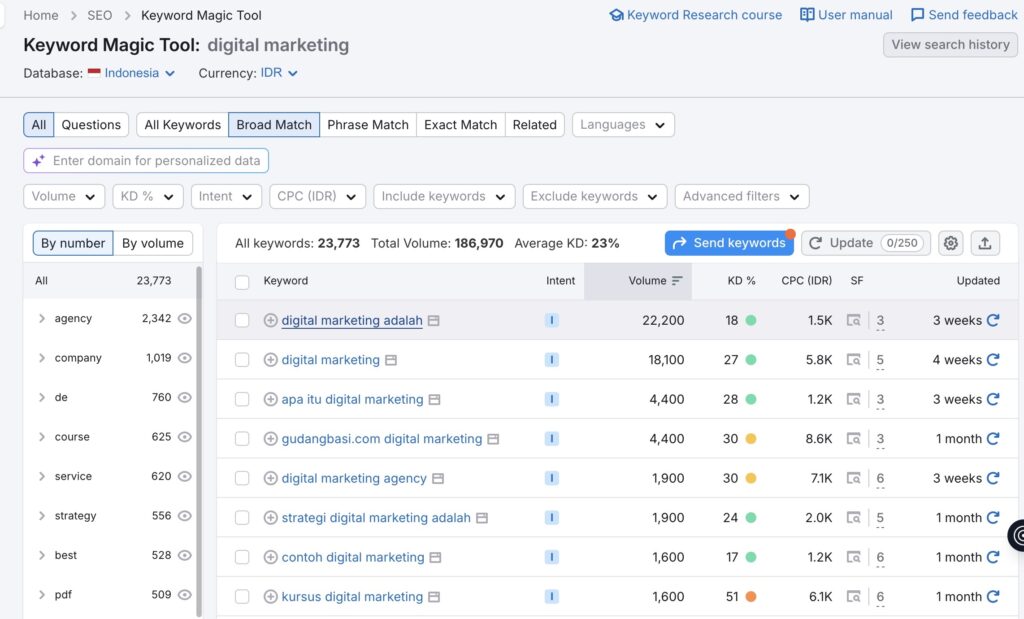This screenshot has width=1024, height=619.
Task: Refresh metrics for 'kursus digital marketing' row
Action: pyautogui.click(x=993, y=597)
